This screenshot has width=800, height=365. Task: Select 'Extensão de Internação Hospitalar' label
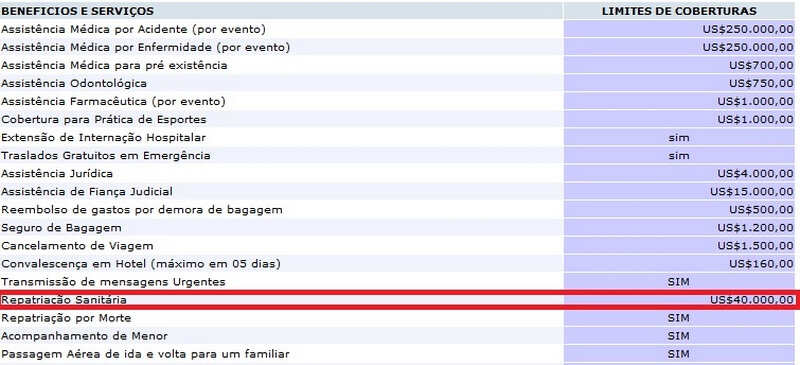click(x=104, y=137)
